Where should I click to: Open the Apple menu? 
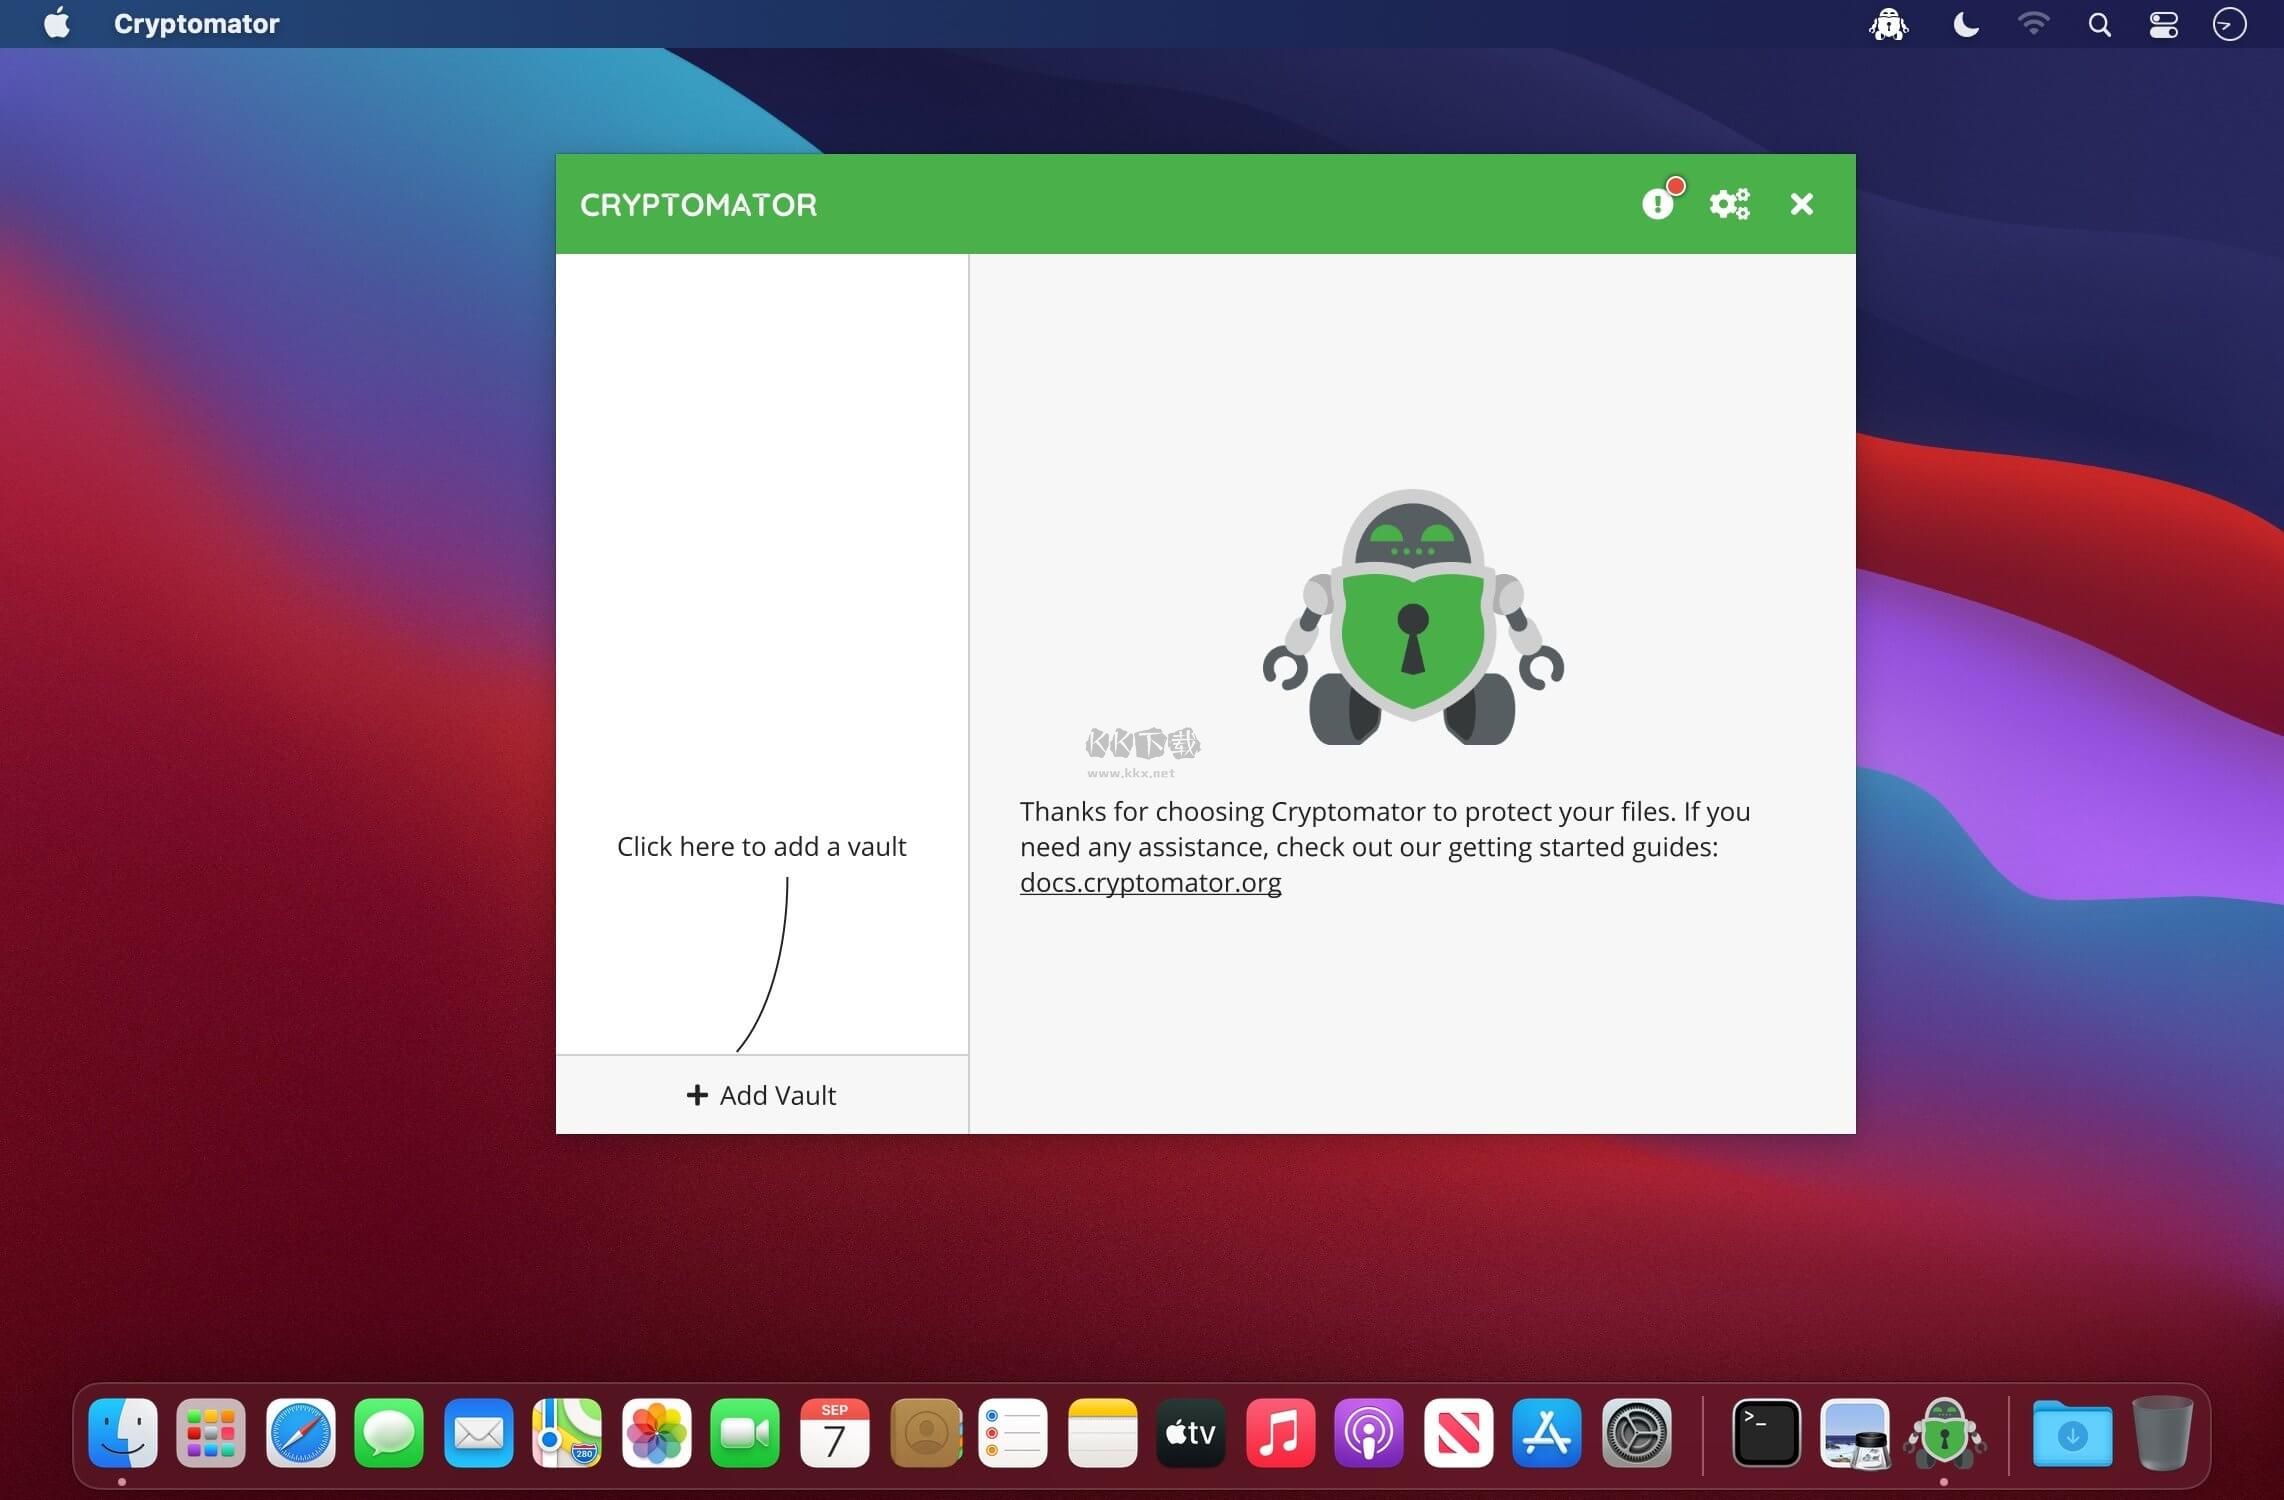(x=57, y=24)
